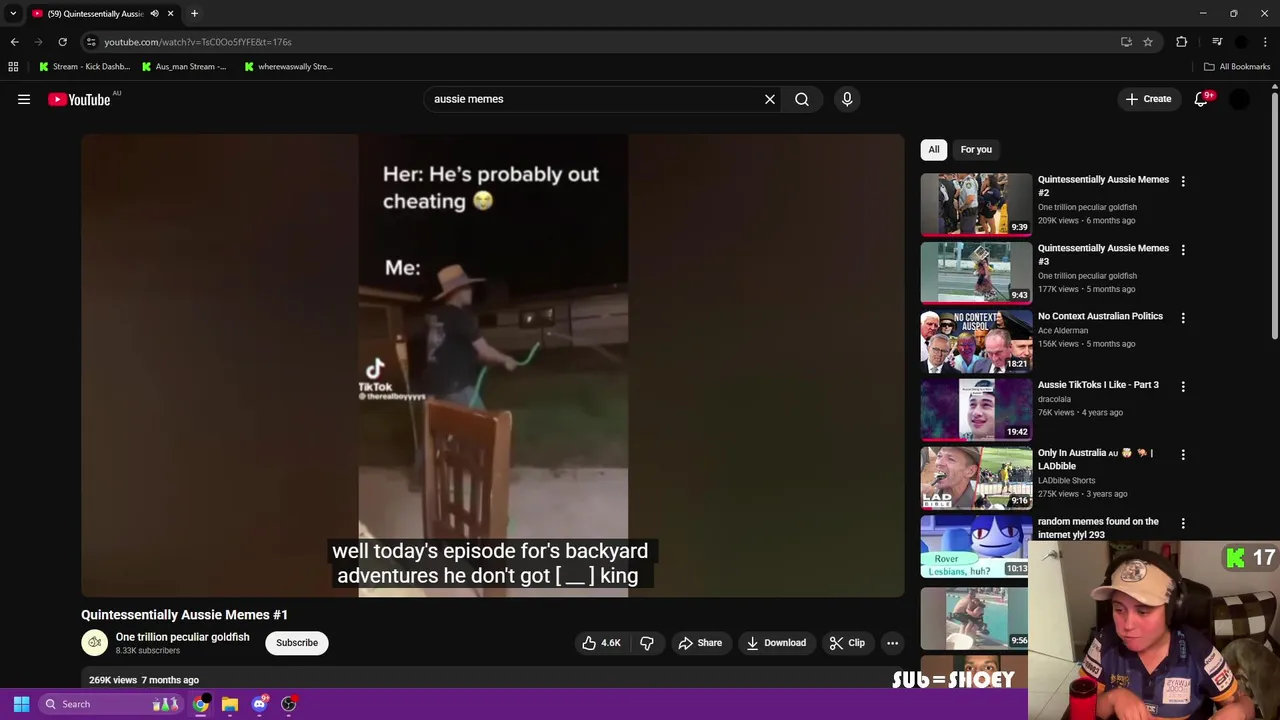Open the Create video menu
This screenshot has width=1280, height=720.
click(x=1148, y=99)
